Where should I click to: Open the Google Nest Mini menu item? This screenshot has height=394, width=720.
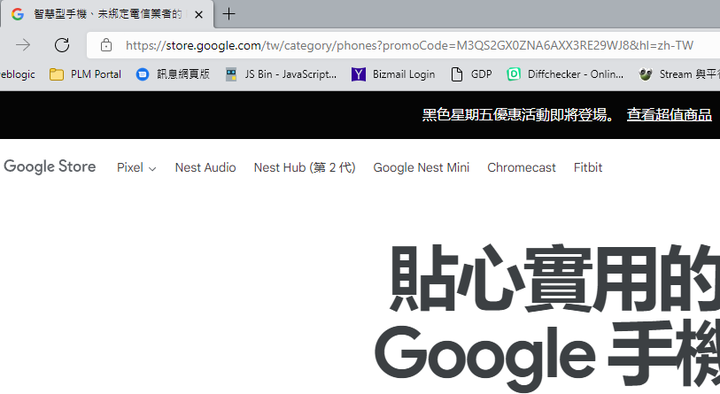click(x=421, y=168)
